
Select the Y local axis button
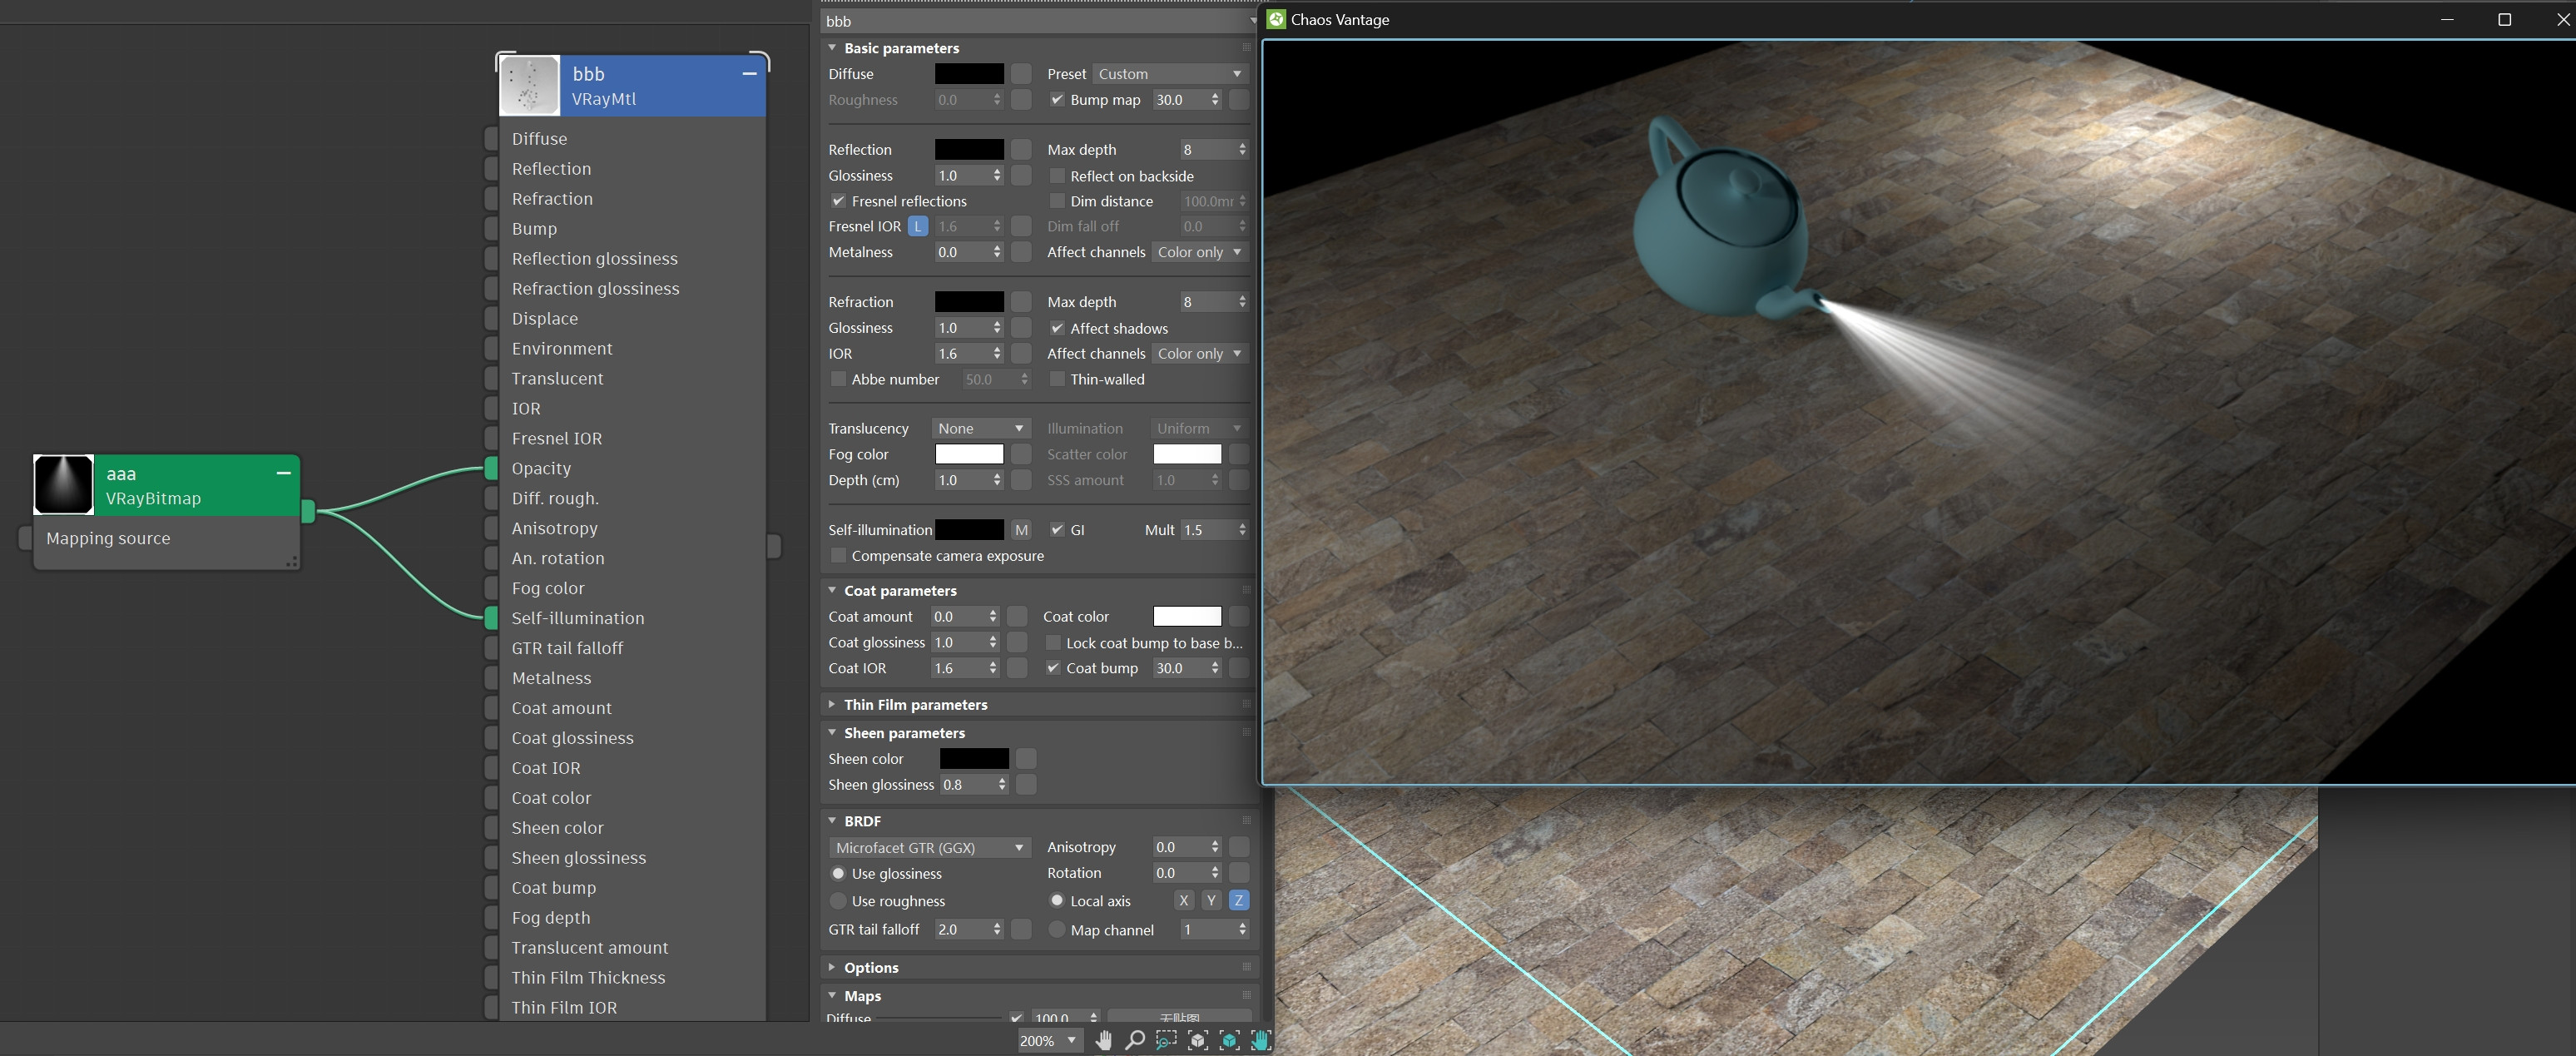(x=1211, y=900)
